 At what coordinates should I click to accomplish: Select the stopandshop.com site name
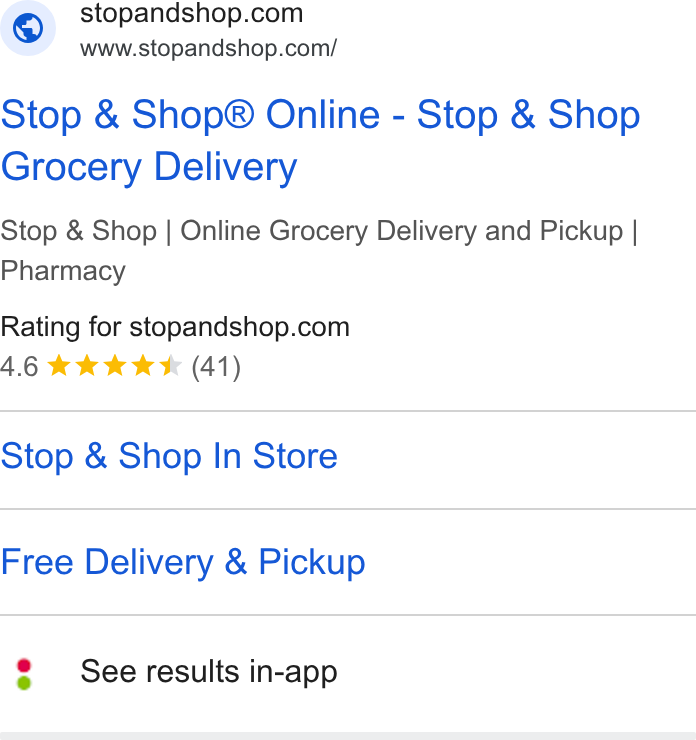tap(192, 13)
